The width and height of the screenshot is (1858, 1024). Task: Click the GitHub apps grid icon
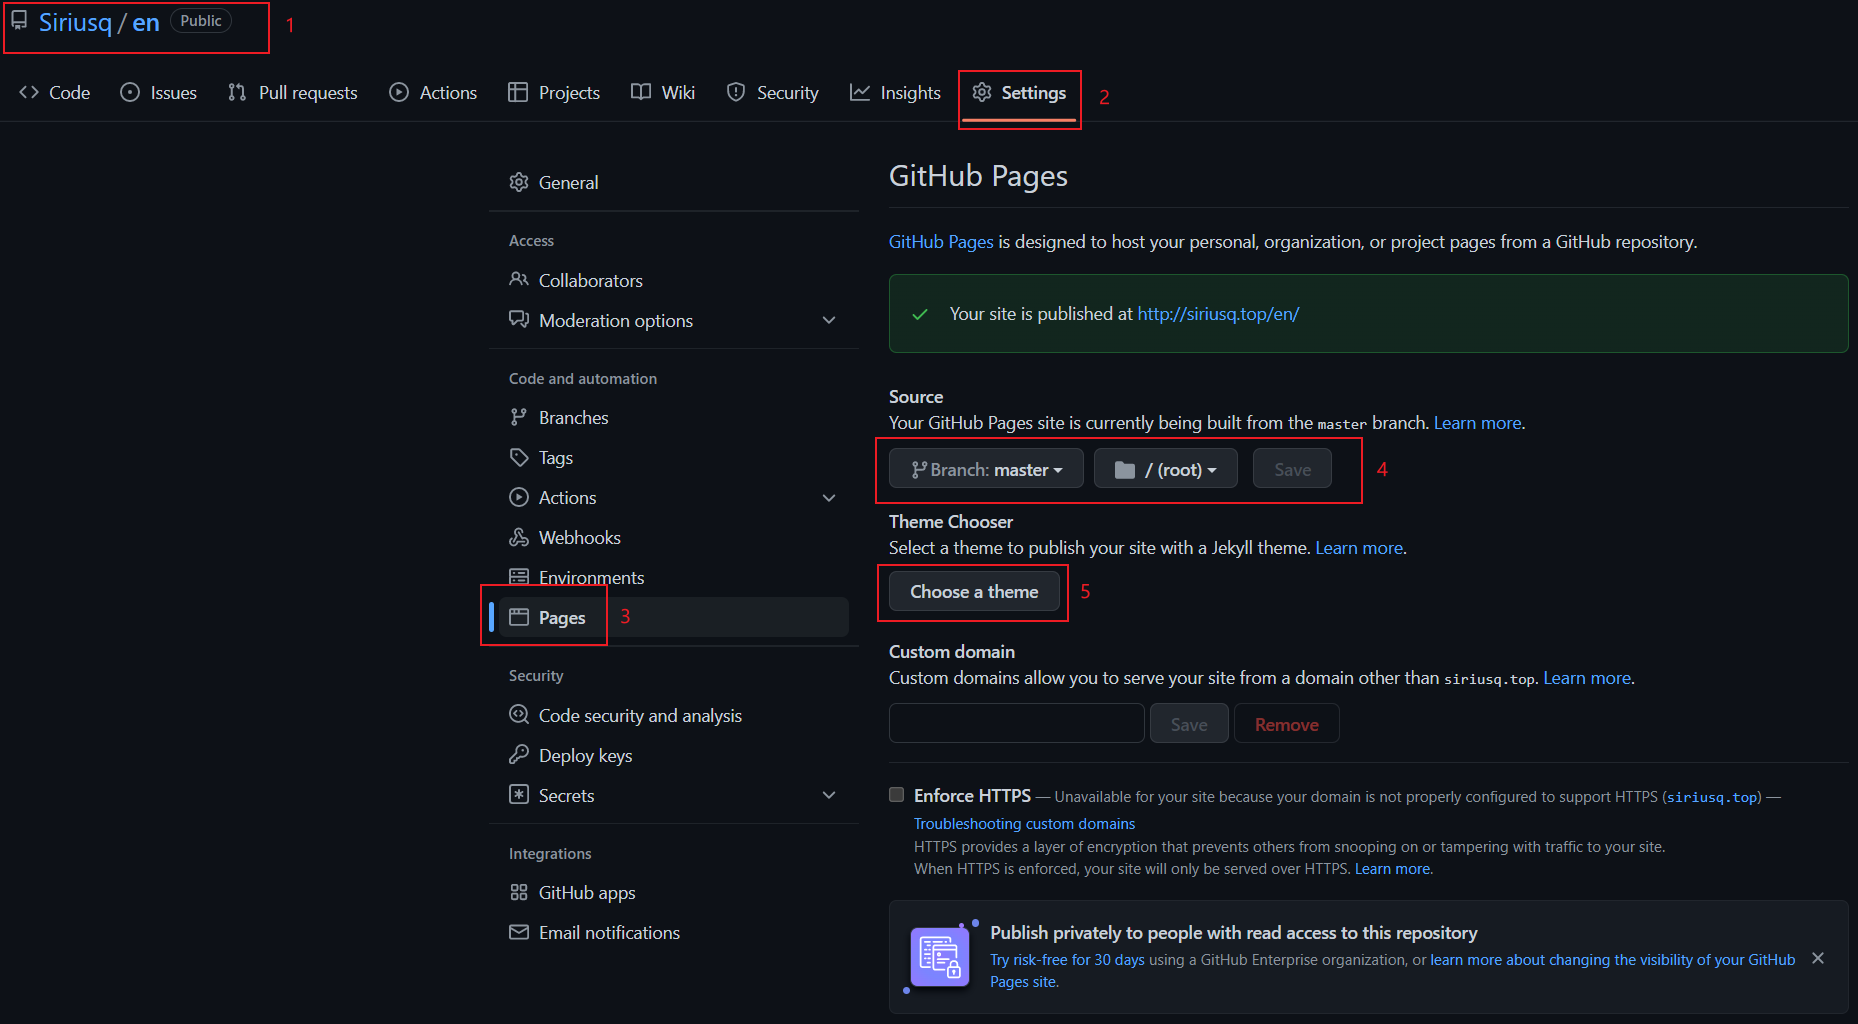coord(518,892)
